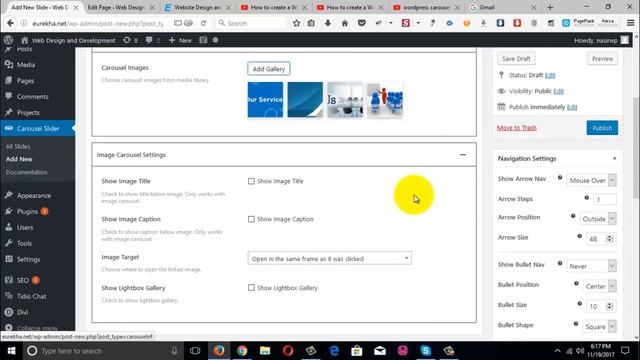This screenshot has width=640, height=360.
Task: Open Firefox from the taskbar
Action: (219, 351)
